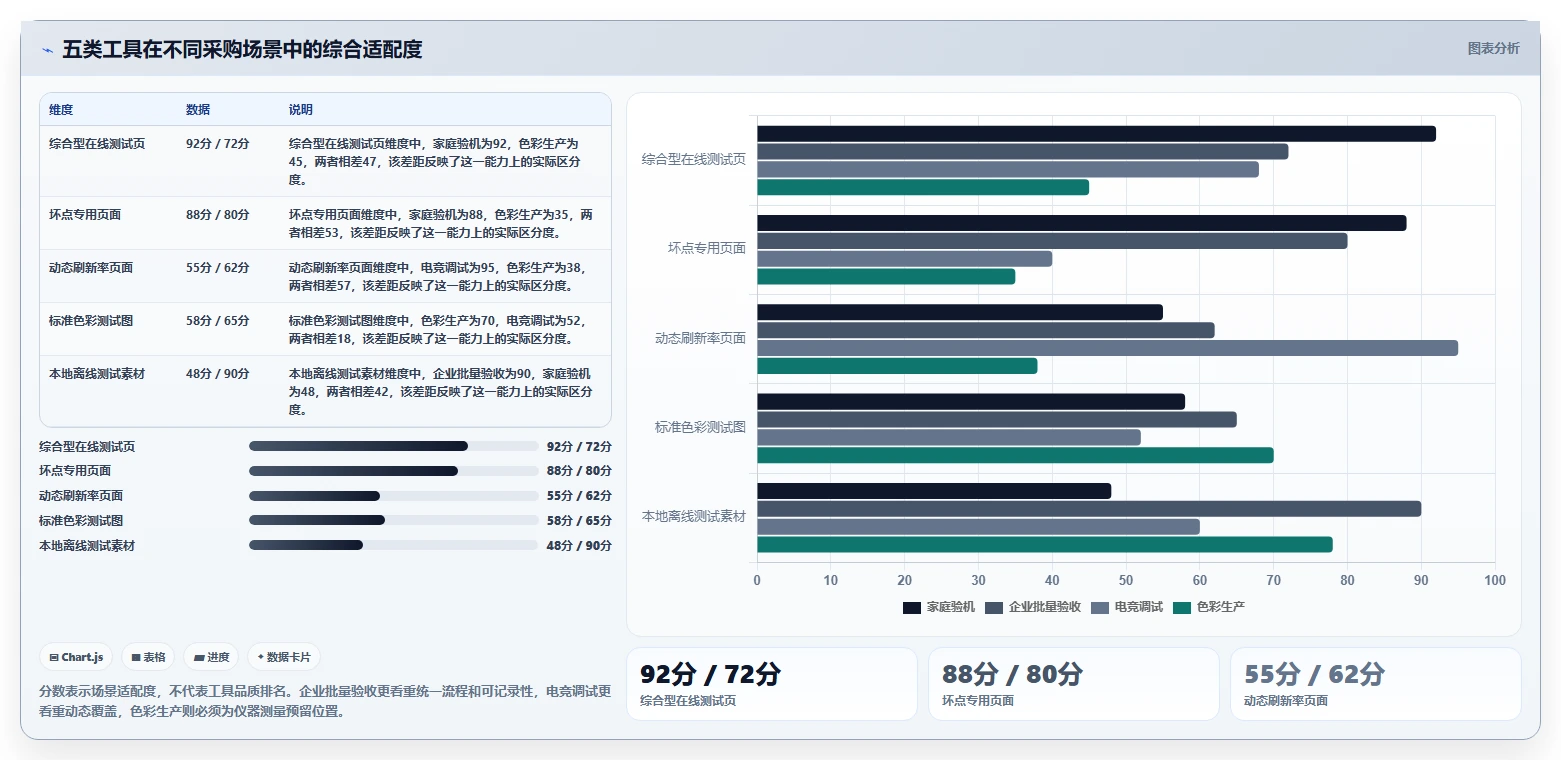Click the 标准色彩测试图 progress bar
The width and height of the screenshot is (1561, 760).
pos(394,520)
